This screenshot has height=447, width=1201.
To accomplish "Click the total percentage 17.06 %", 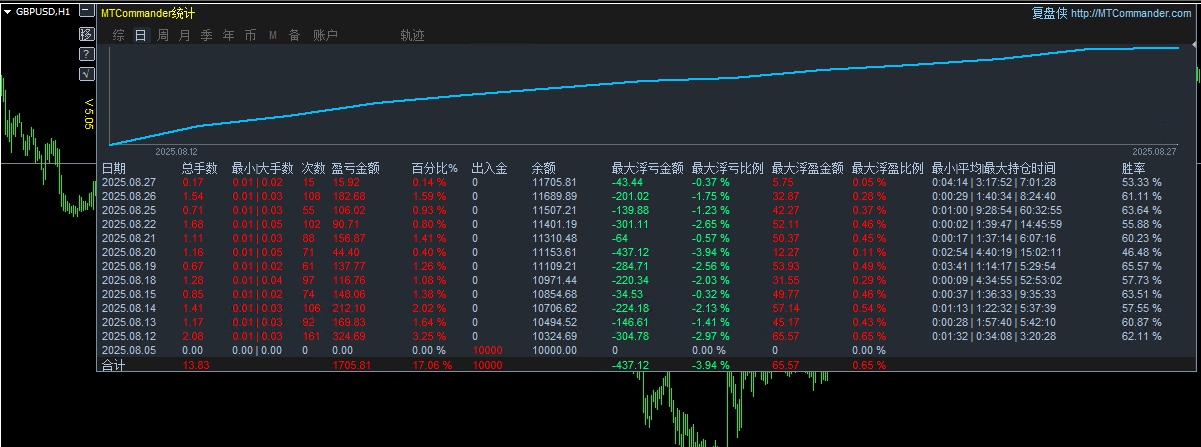I will coord(432,366).
